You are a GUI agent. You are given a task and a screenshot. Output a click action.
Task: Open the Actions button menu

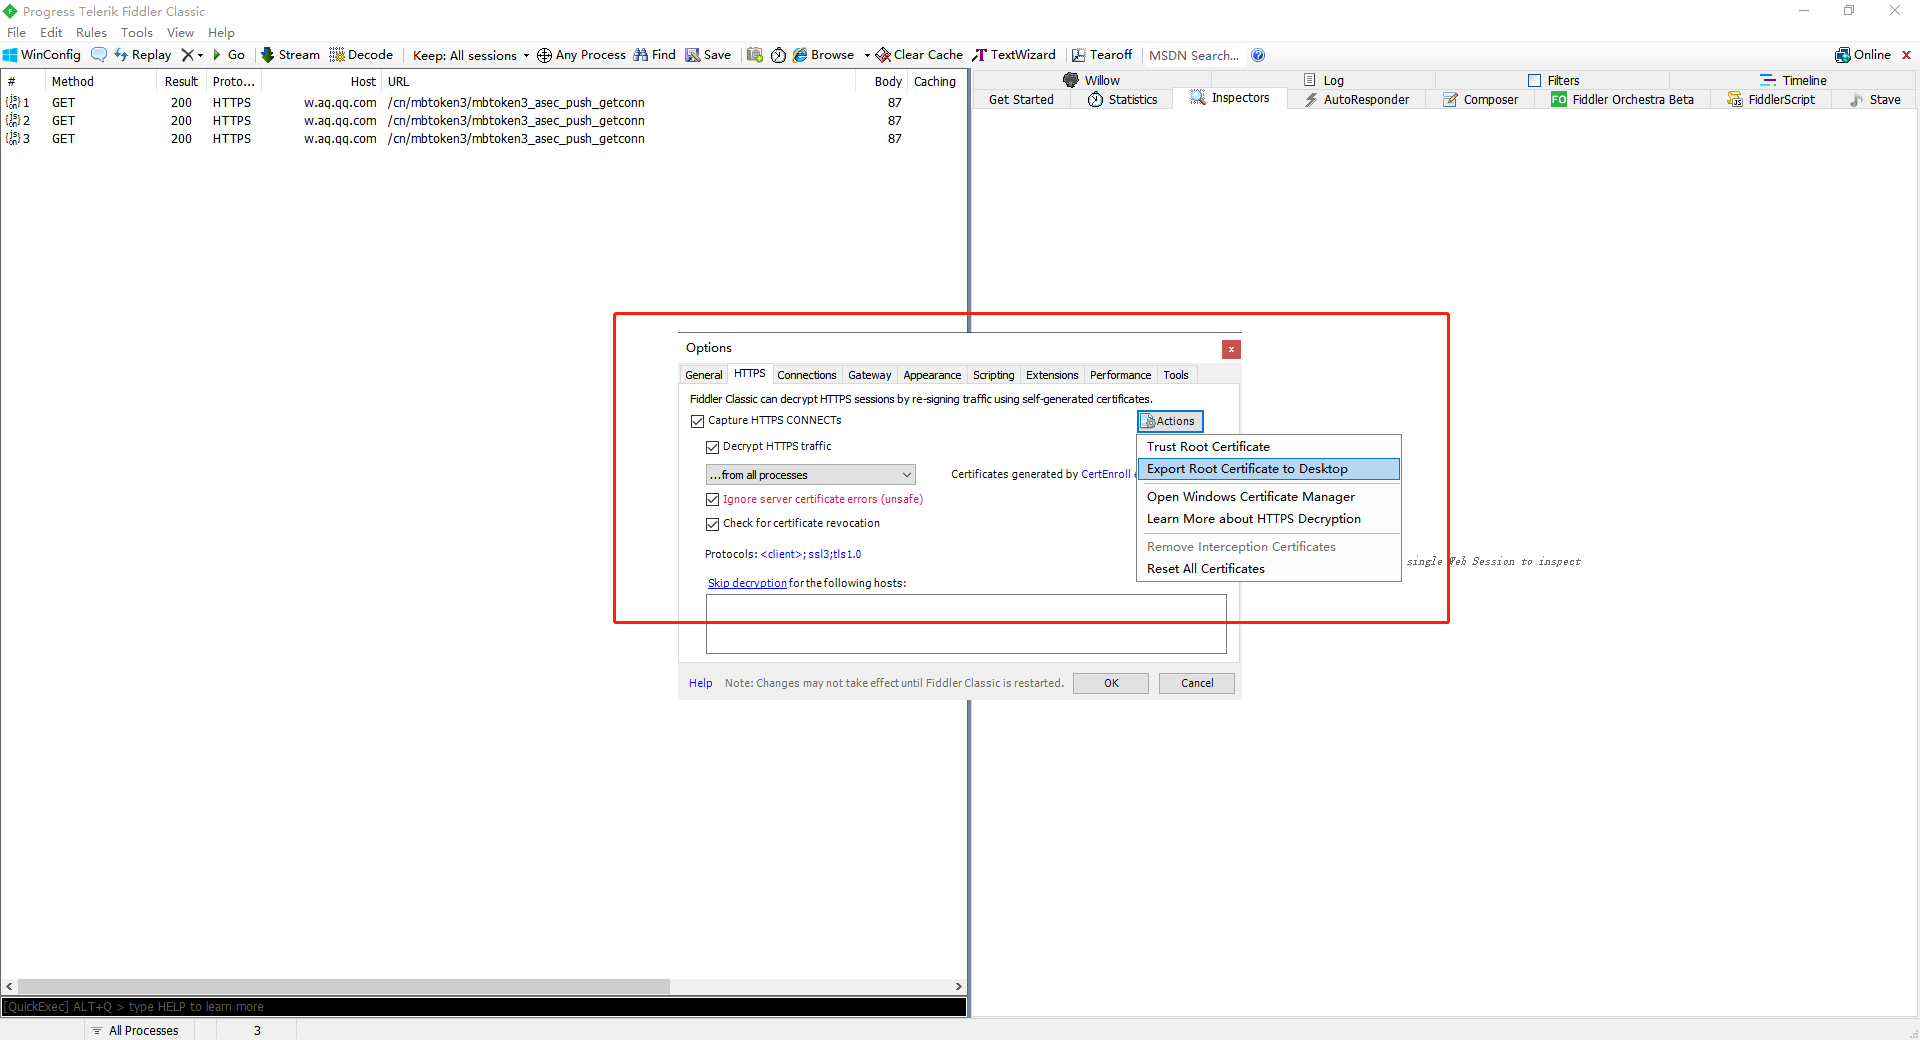(x=1170, y=421)
